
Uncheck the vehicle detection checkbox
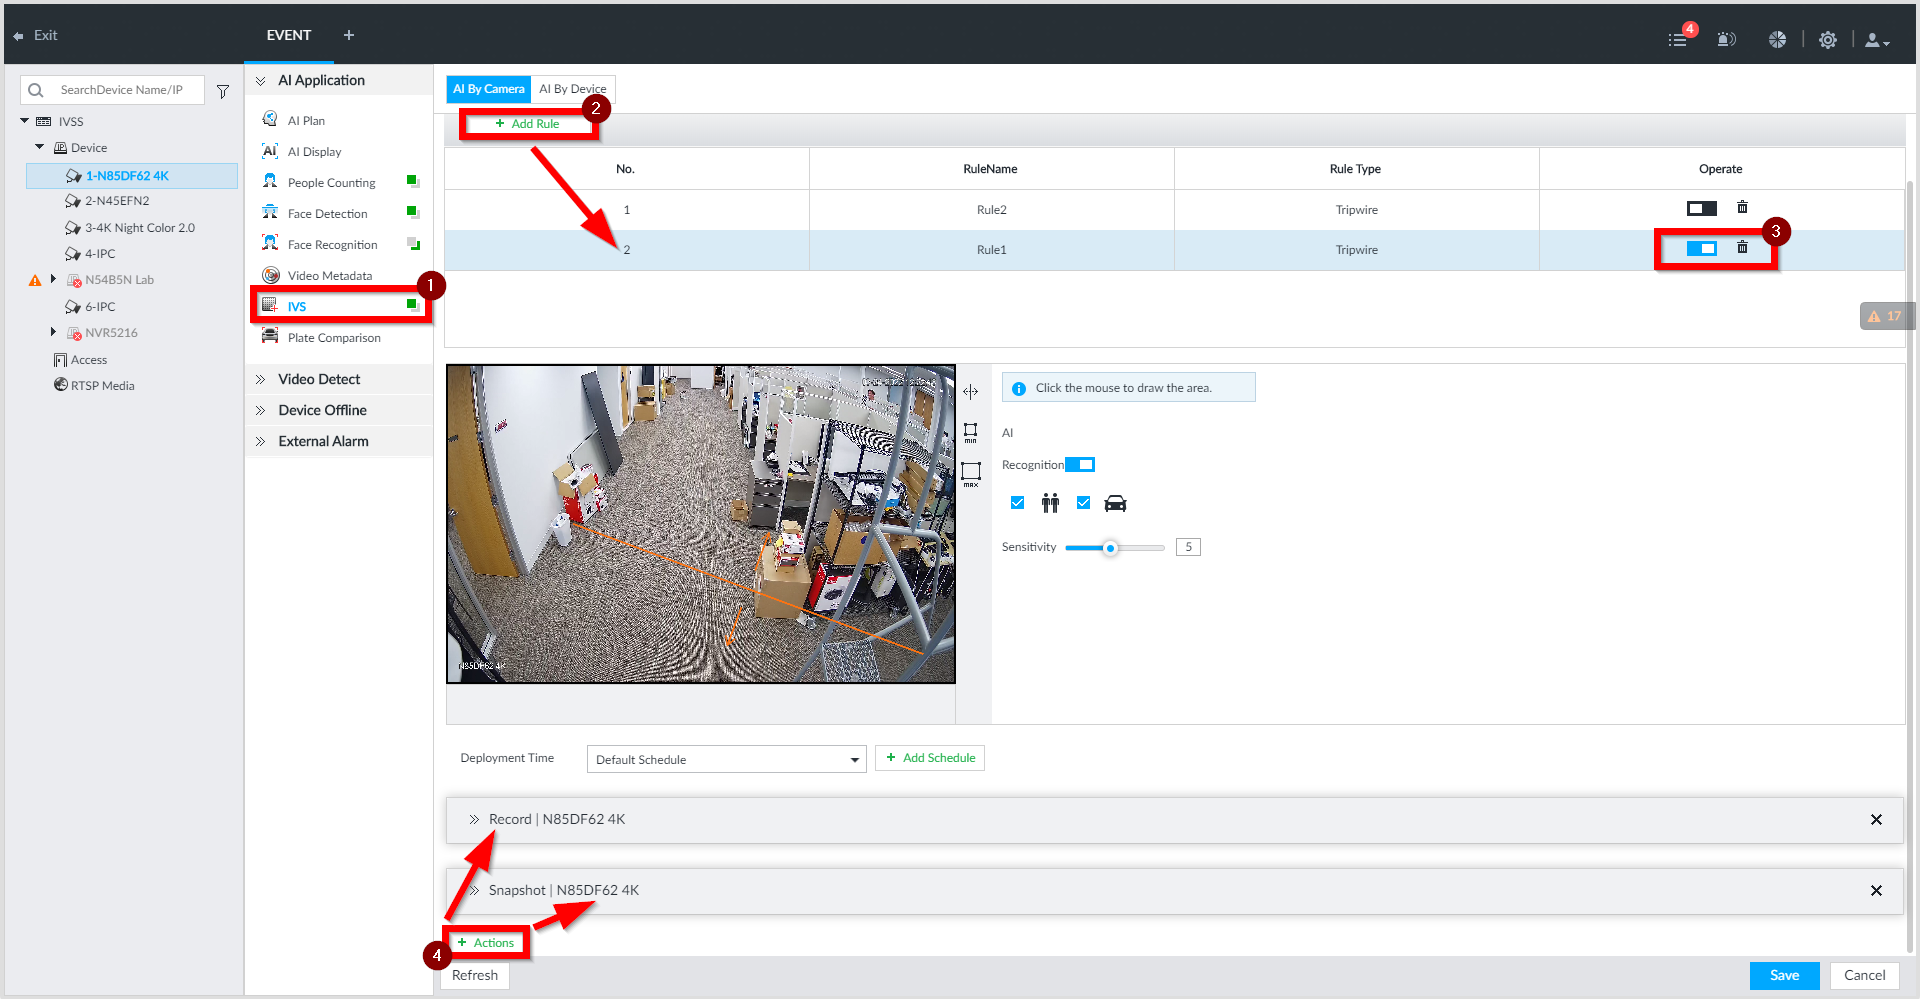1083,503
